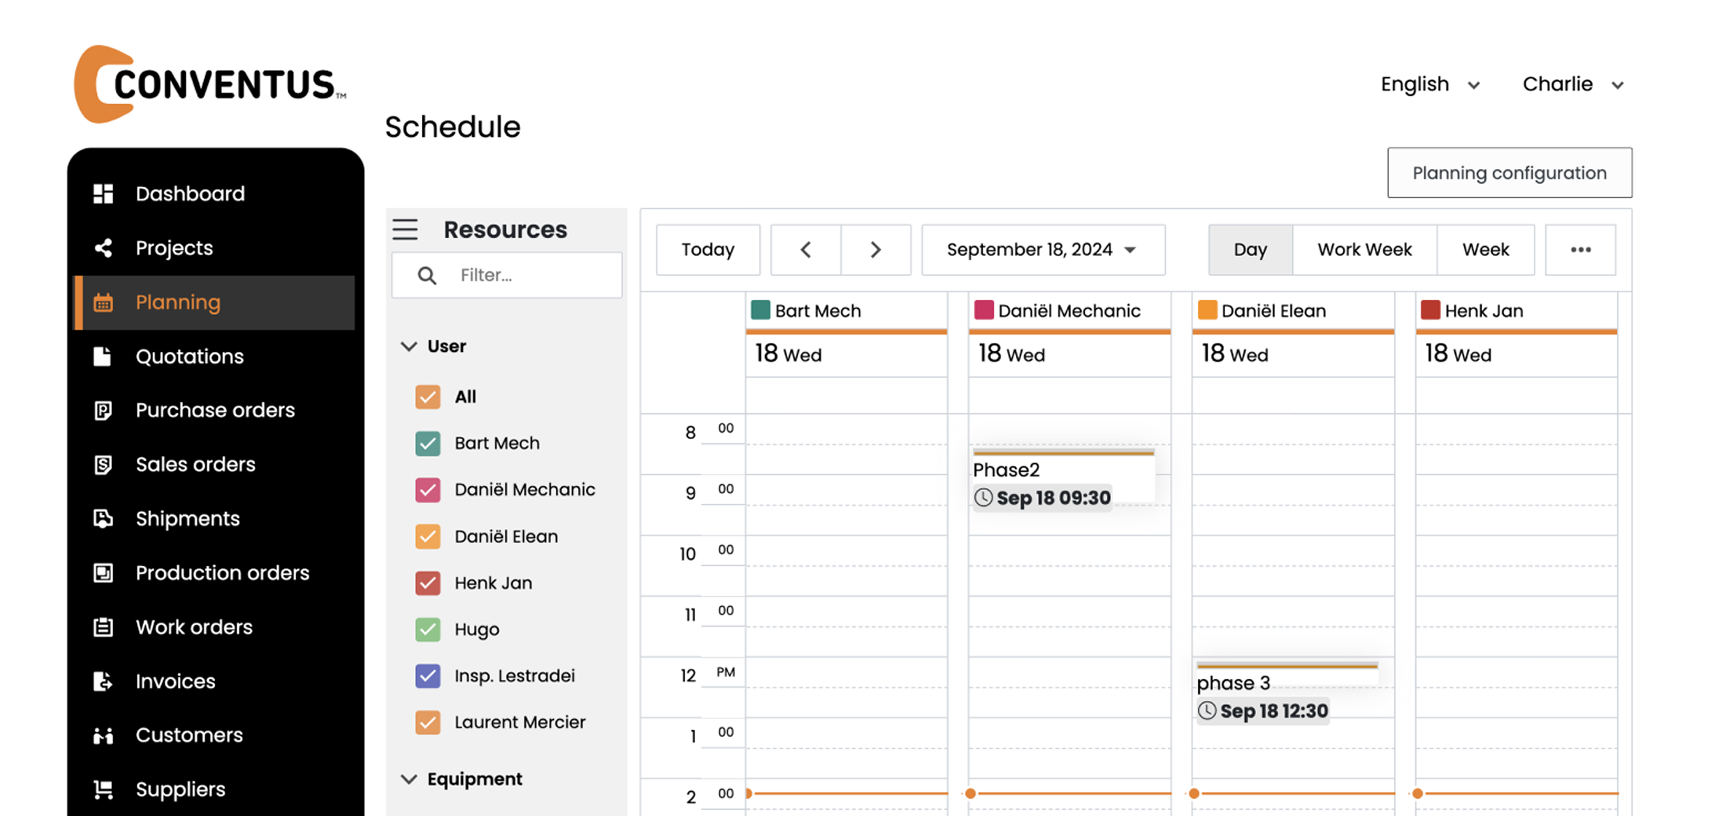Click the Quotations document icon
1720x816 pixels.
tap(103, 356)
